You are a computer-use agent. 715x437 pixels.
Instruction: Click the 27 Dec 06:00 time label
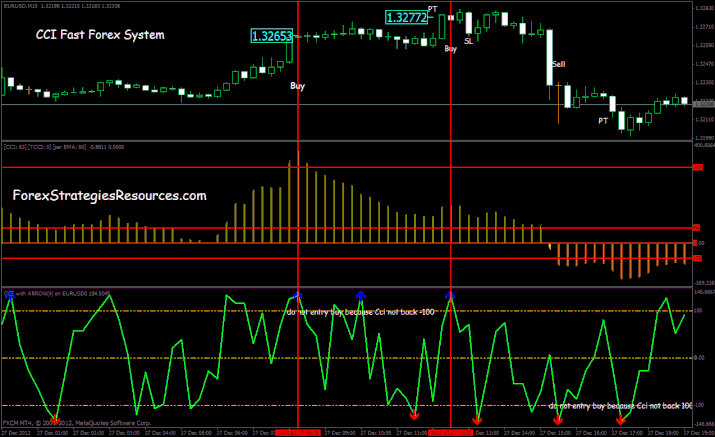[232, 432]
